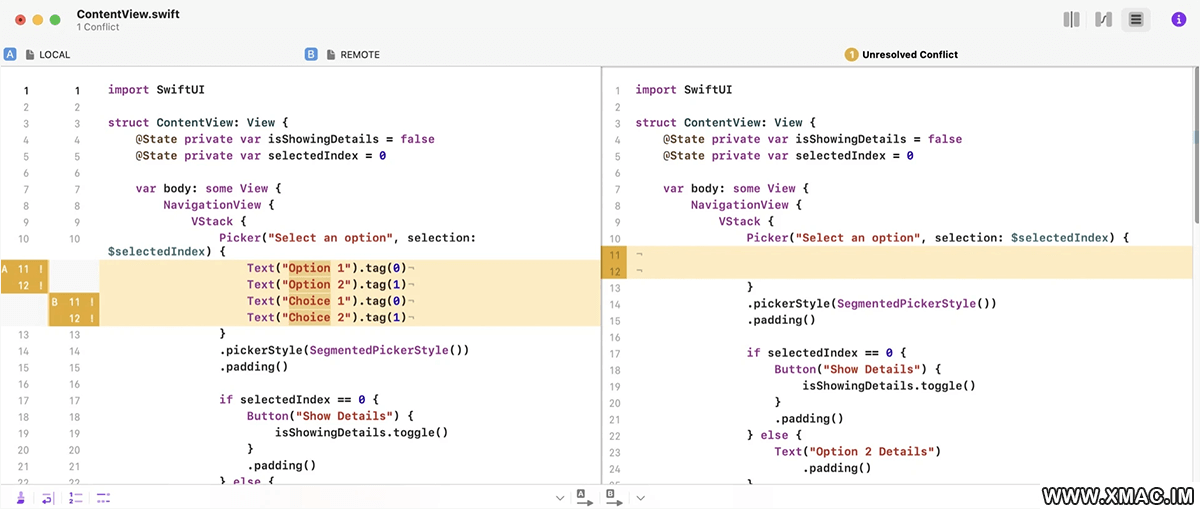
Task: Click Text("Option 1").tag(0) conflict line
Action: 330,268
